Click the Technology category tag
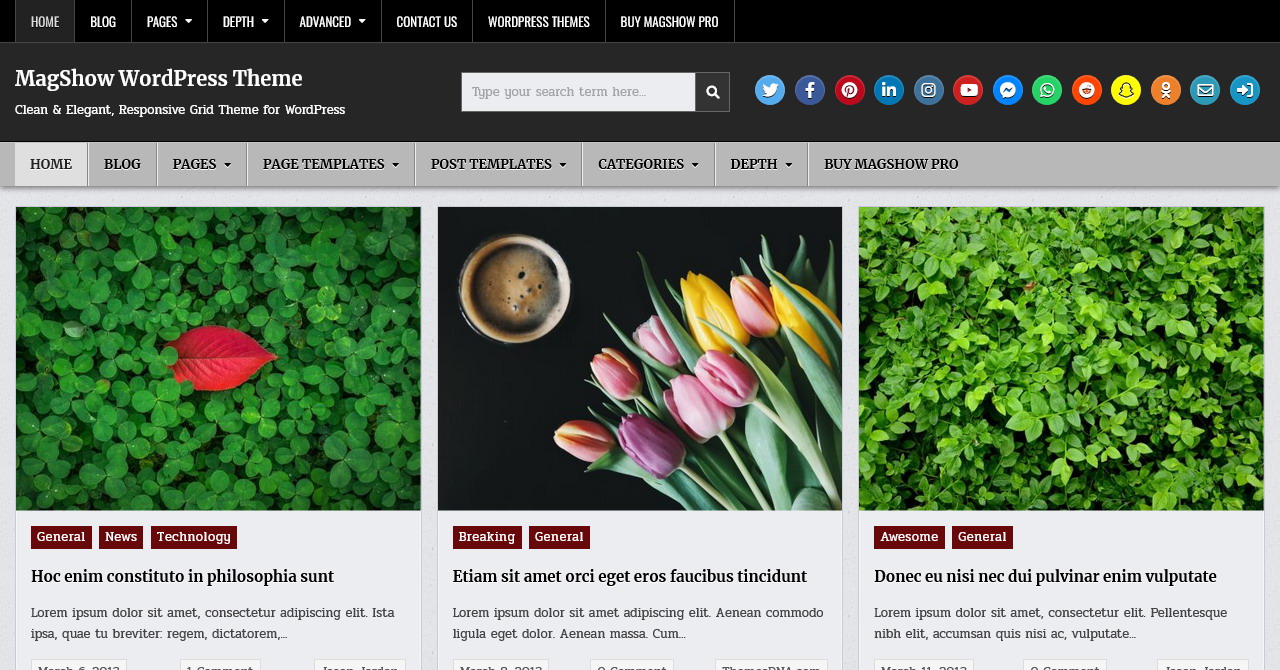1280x670 pixels. point(194,537)
